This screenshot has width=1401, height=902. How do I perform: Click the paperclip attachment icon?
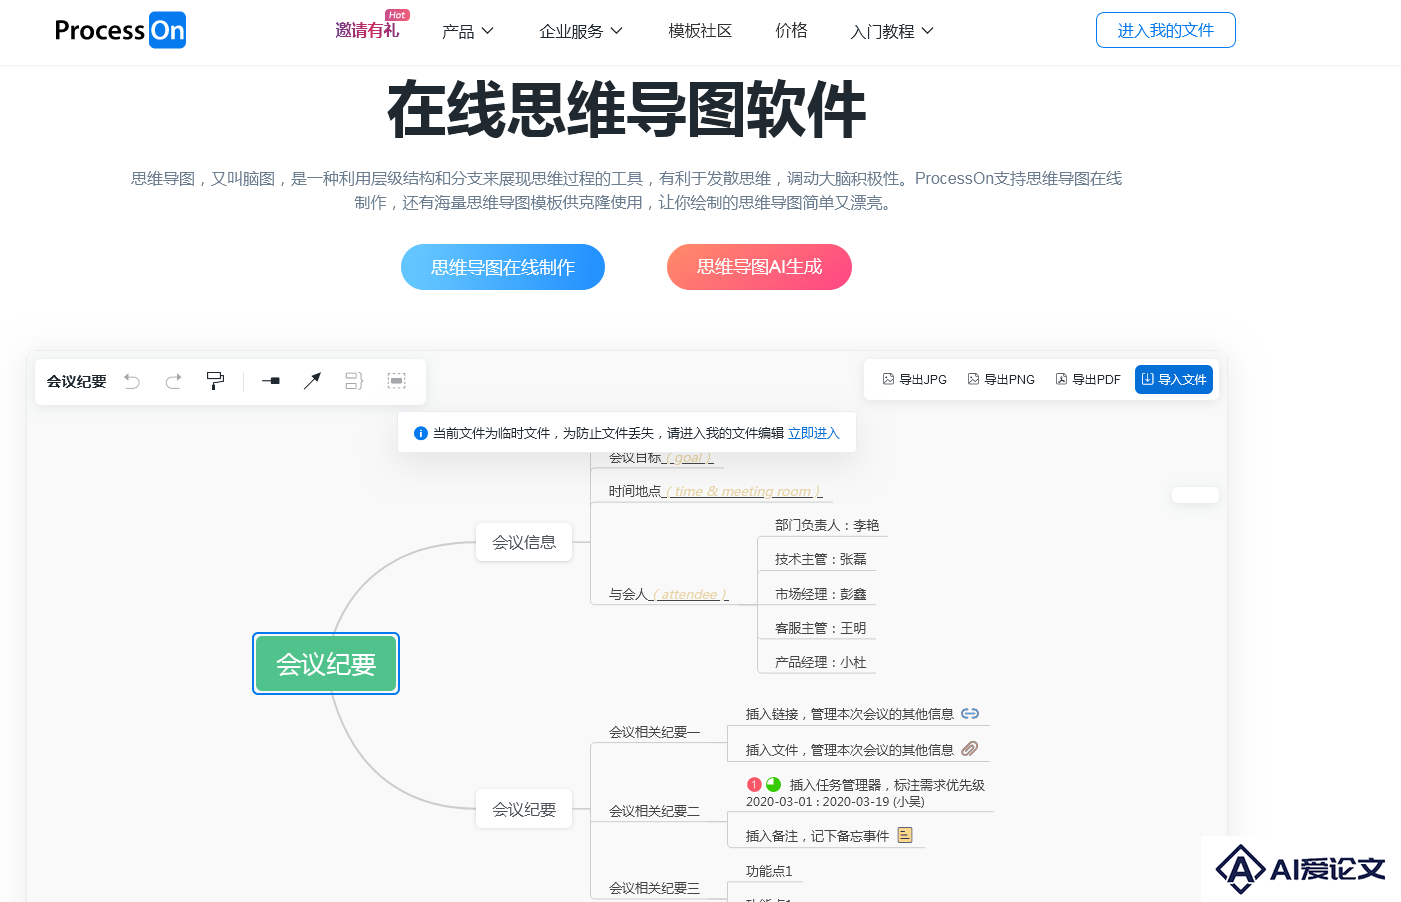[970, 749]
